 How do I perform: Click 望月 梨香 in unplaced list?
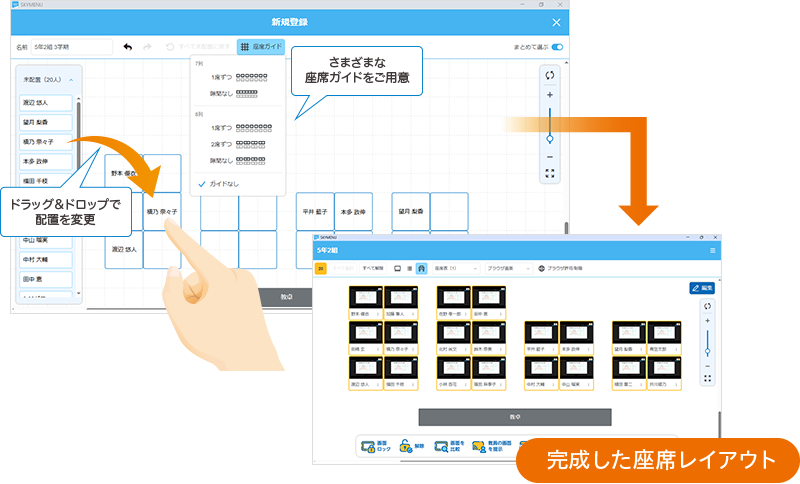[x=46, y=122]
